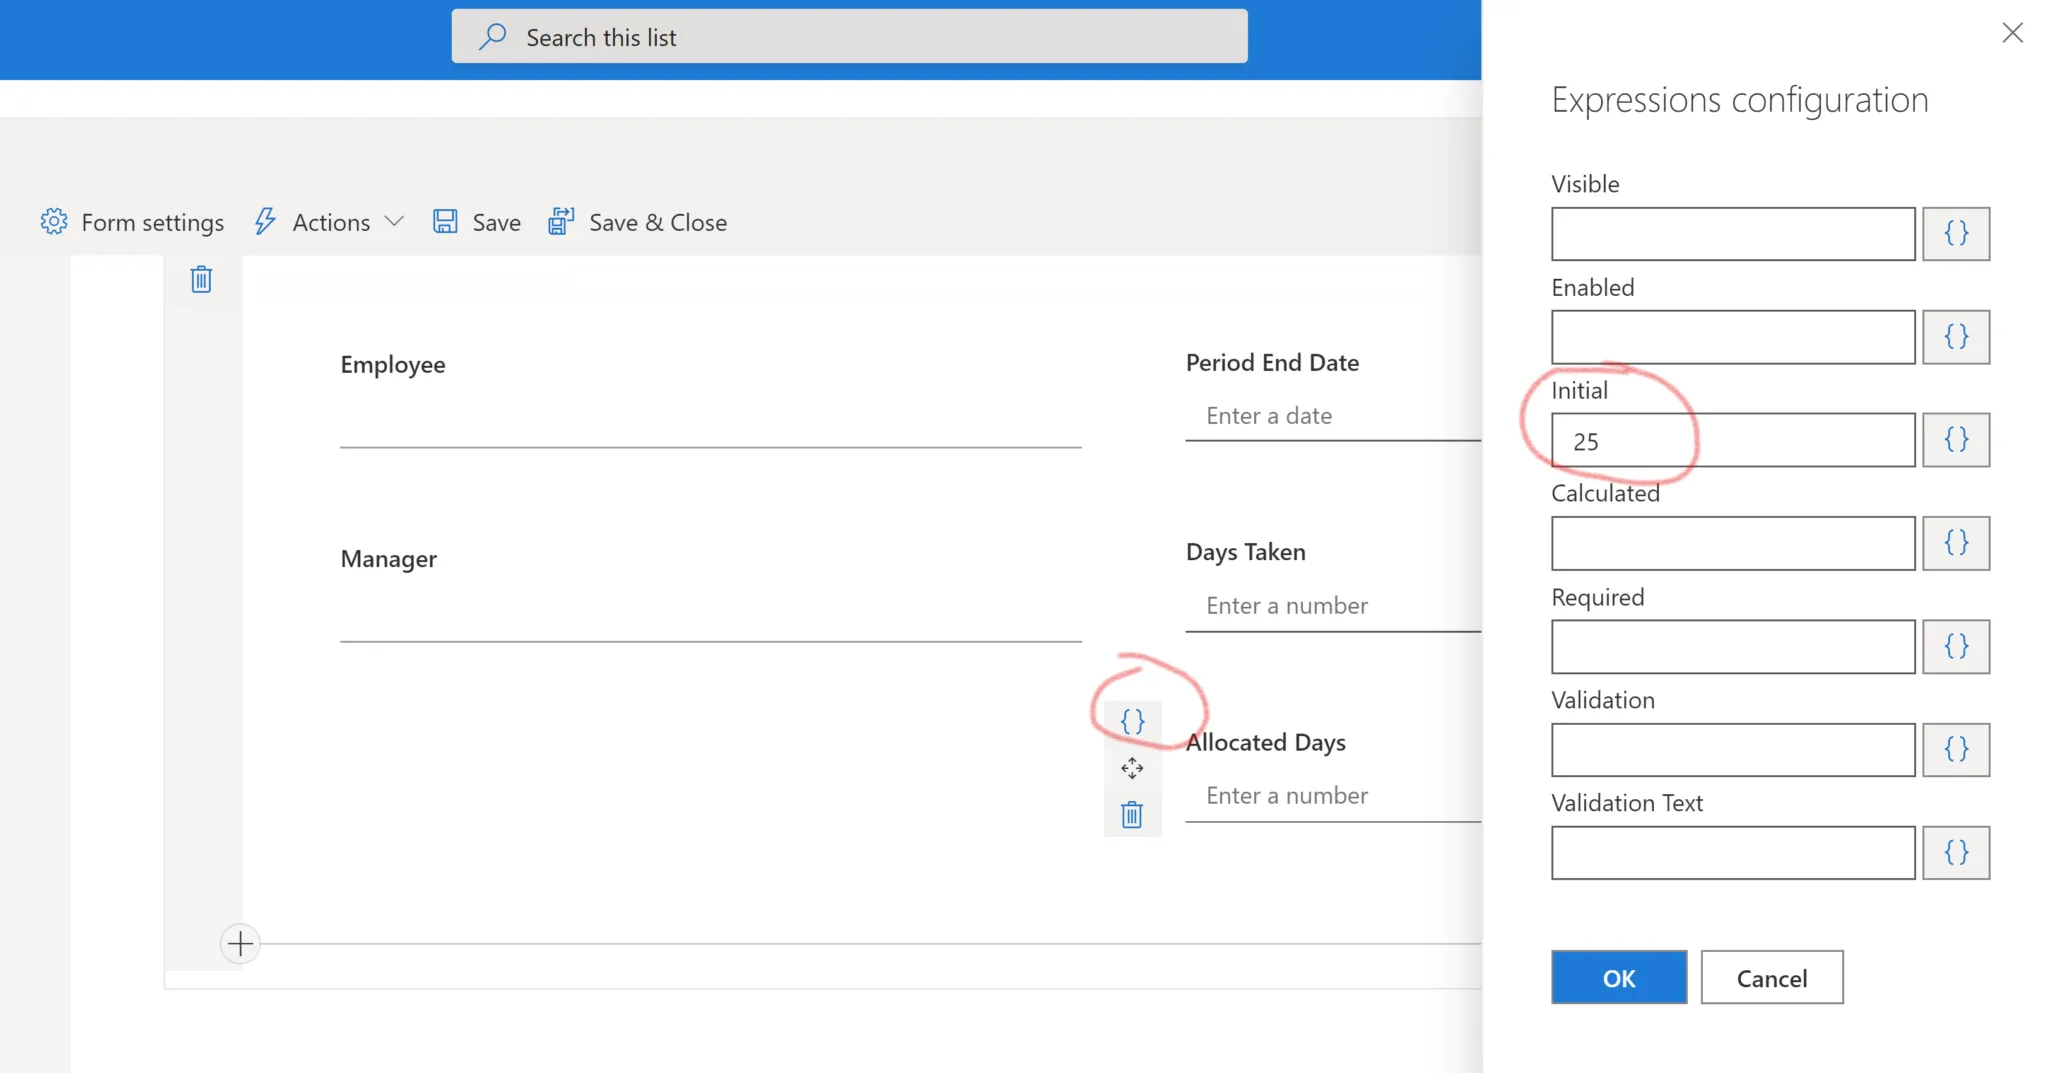Click the Save icon in the toolbar
This screenshot has width=2048, height=1073.
click(x=445, y=221)
